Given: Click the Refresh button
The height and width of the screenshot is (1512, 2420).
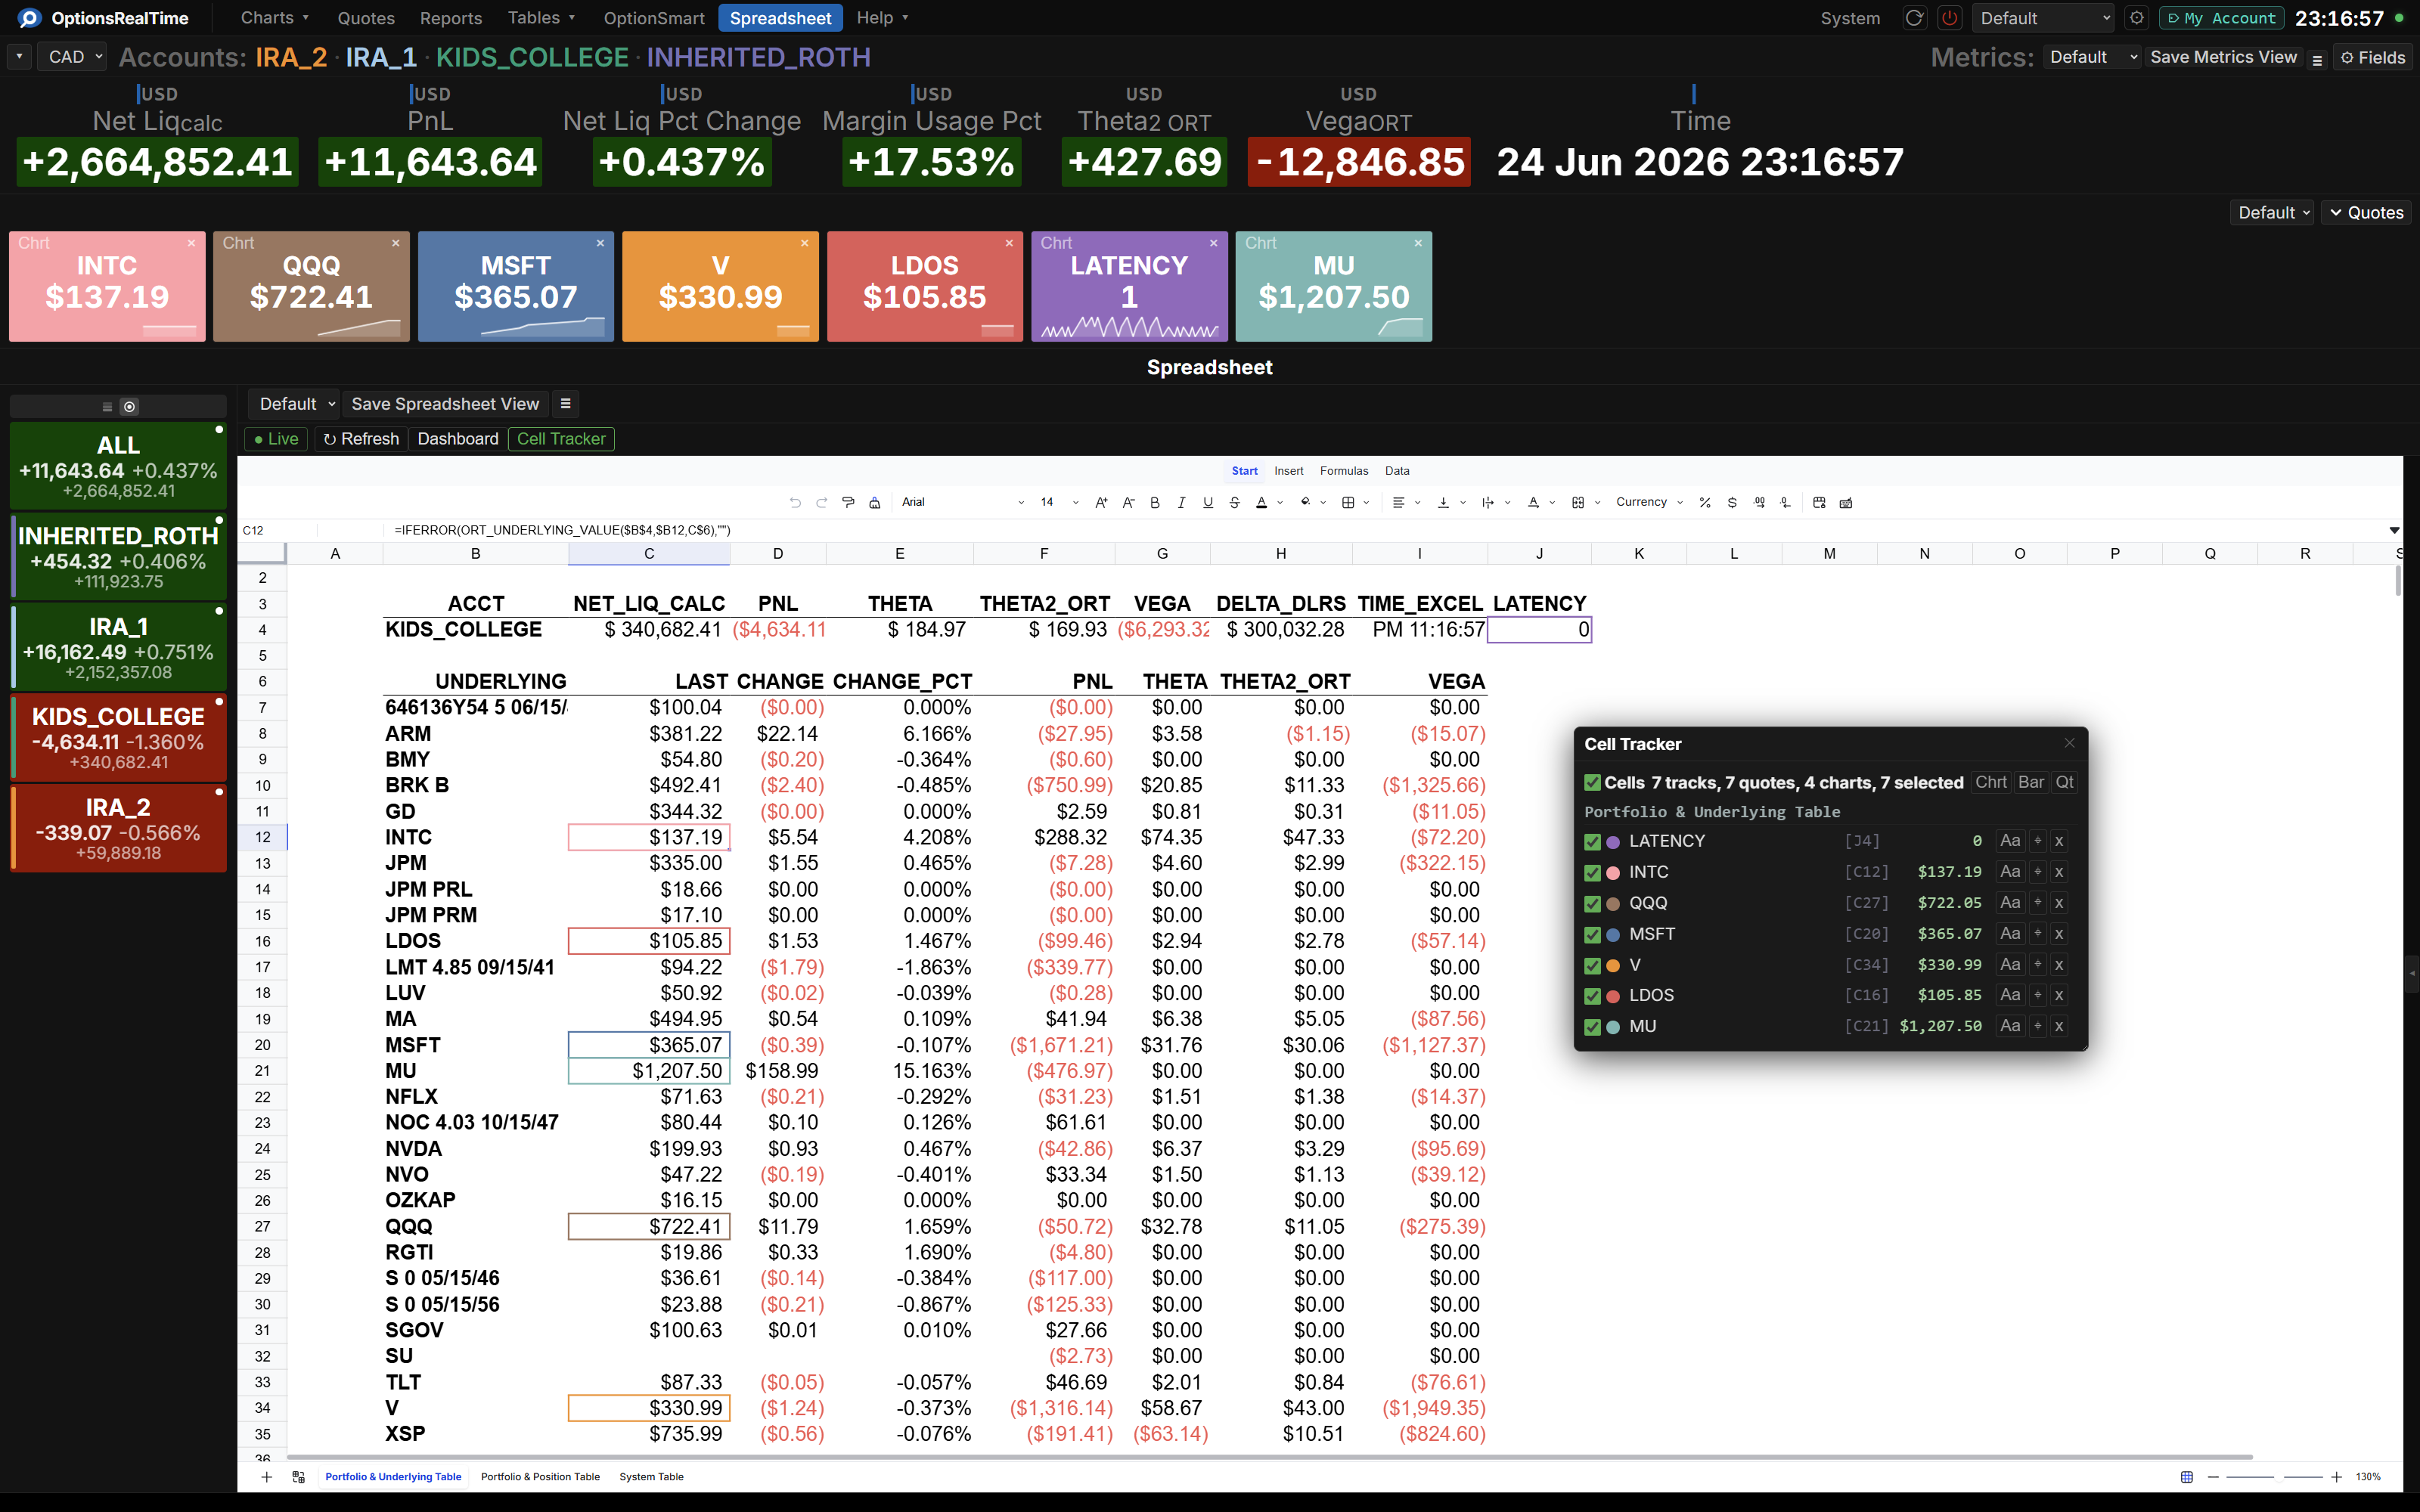Looking at the screenshot, I should (x=361, y=439).
